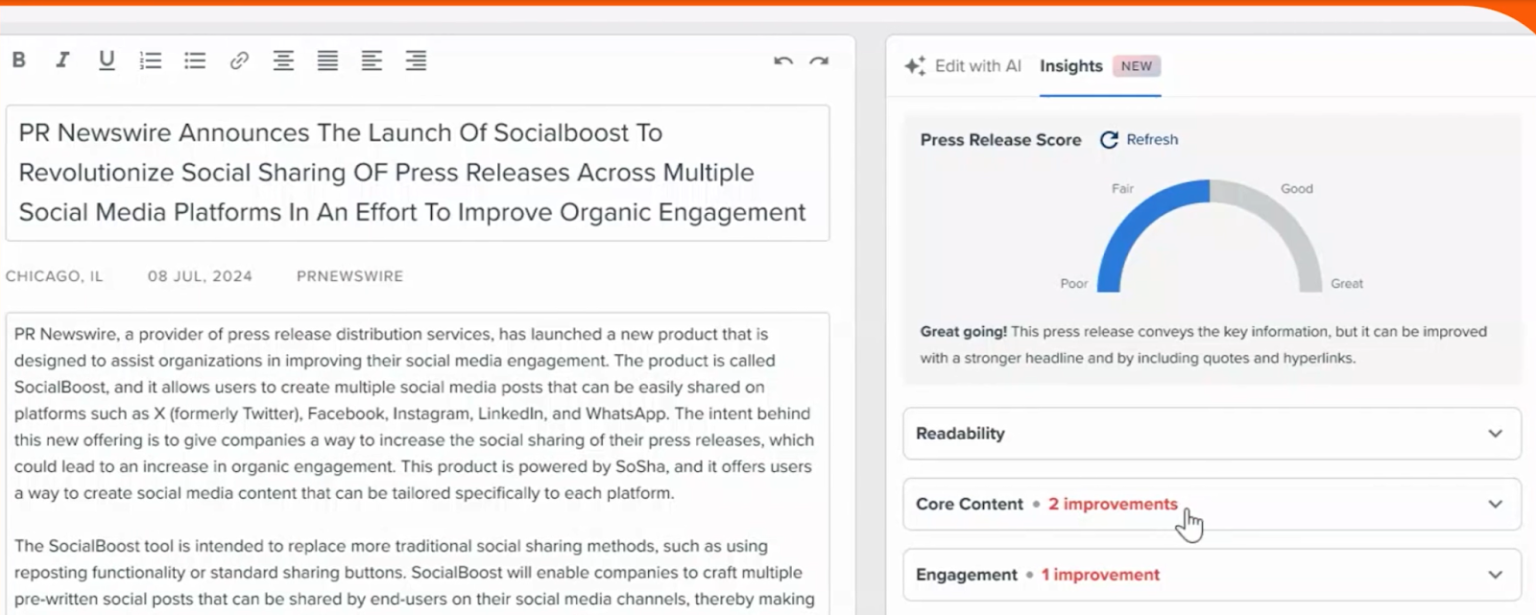Click the Good label on the gauge

tap(1297, 188)
